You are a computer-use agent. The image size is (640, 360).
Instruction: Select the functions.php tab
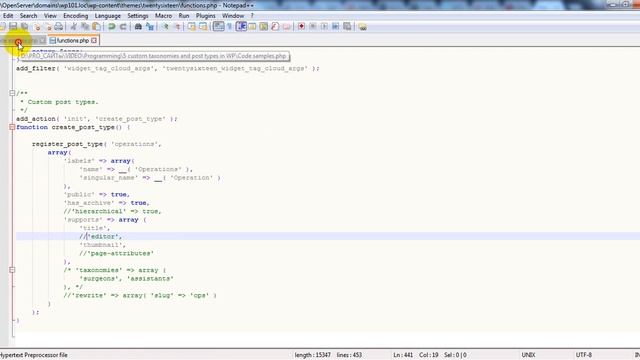coord(73,40)
